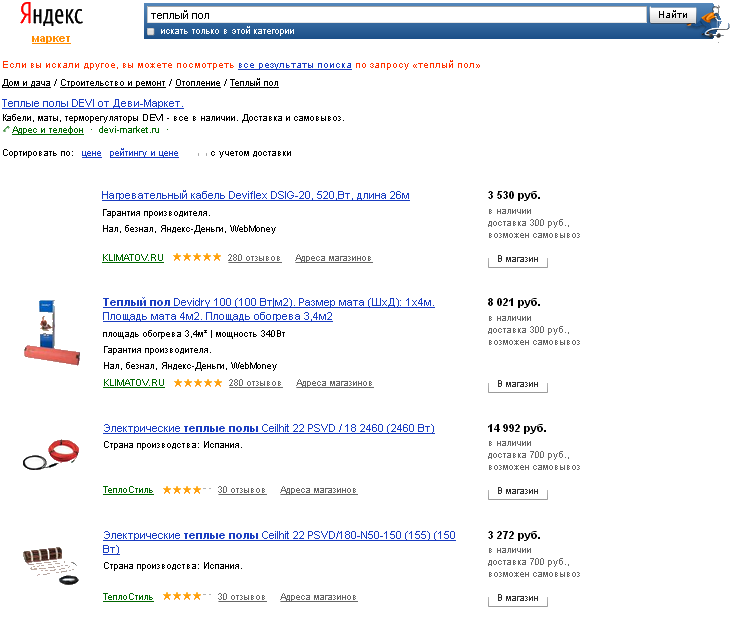
Task: Open Ceilhit 22 PSVD / 18 2460 listing
Action: (269, 428)
